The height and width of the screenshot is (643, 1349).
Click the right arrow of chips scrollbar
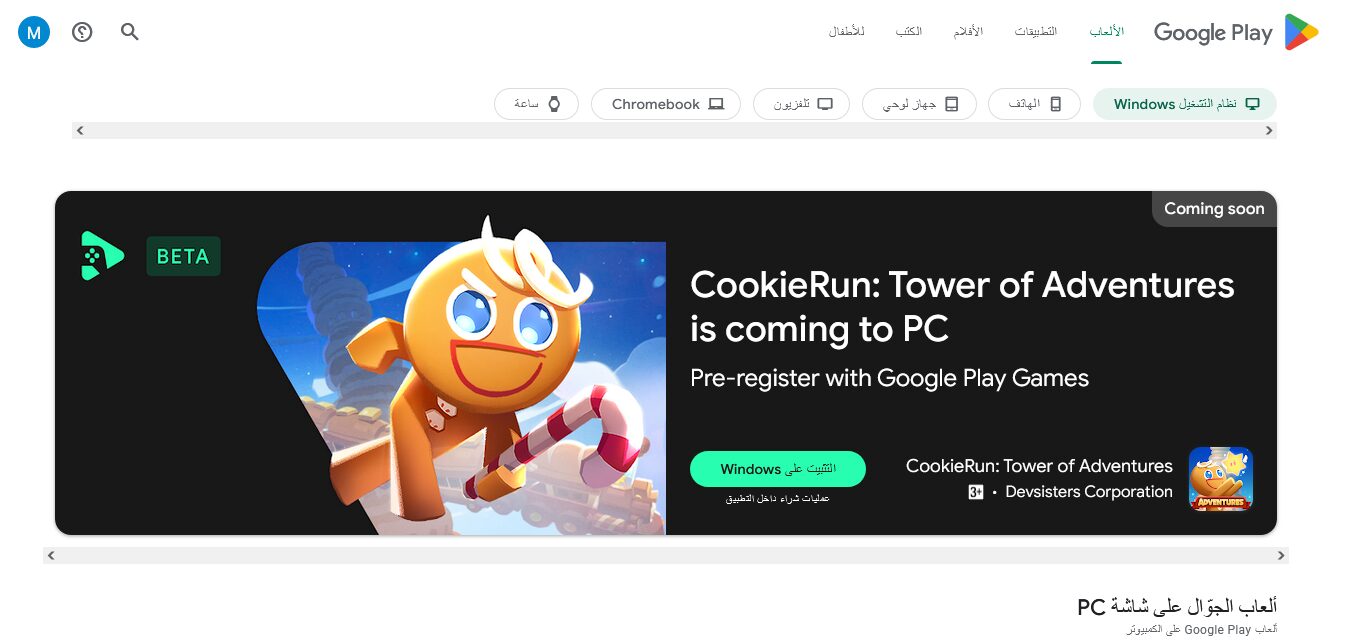point(1269,130)
